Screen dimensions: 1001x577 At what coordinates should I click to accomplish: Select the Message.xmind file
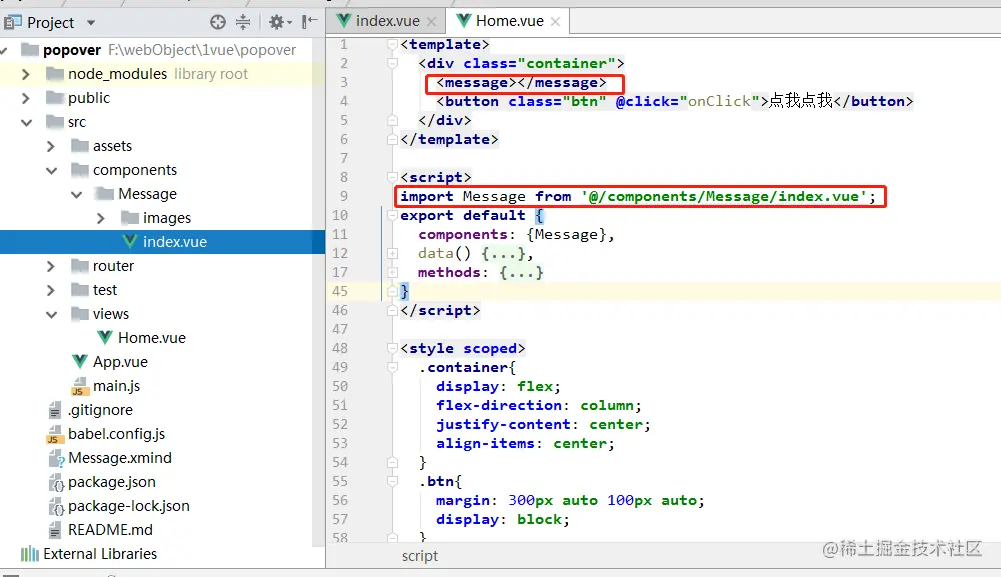[119, 458]
